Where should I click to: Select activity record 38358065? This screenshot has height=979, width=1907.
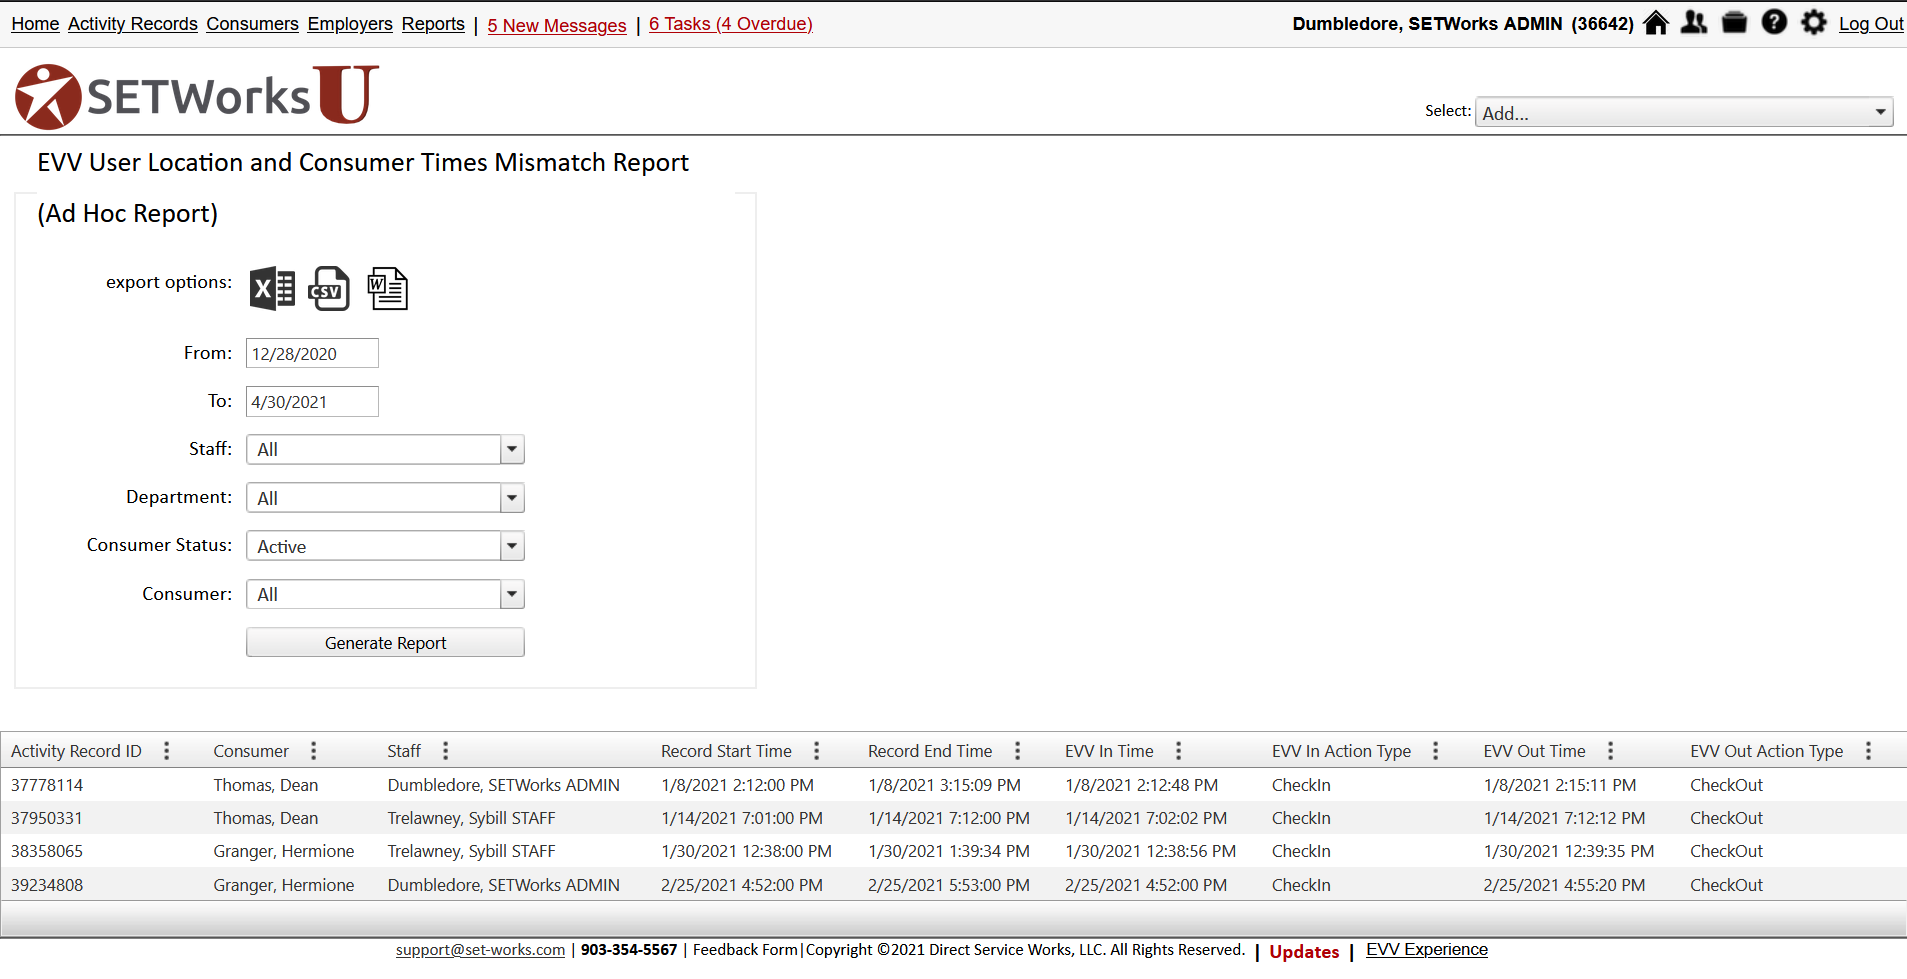pos(47,852)
